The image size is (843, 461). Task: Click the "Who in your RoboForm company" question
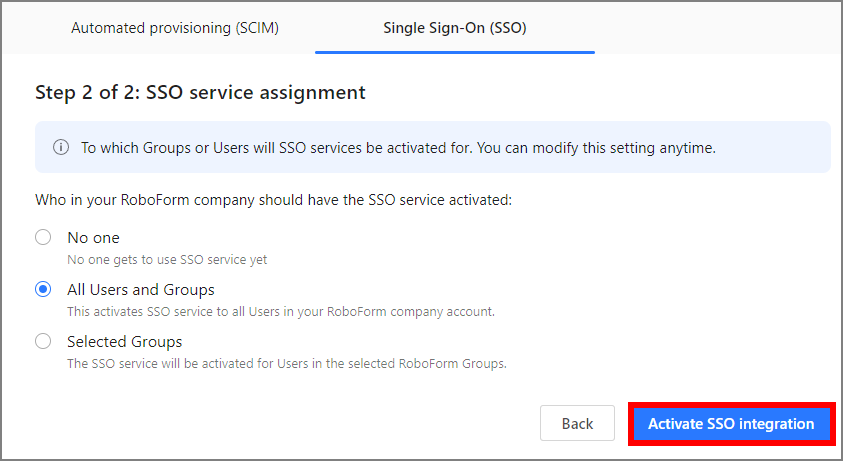pos(273,200)
